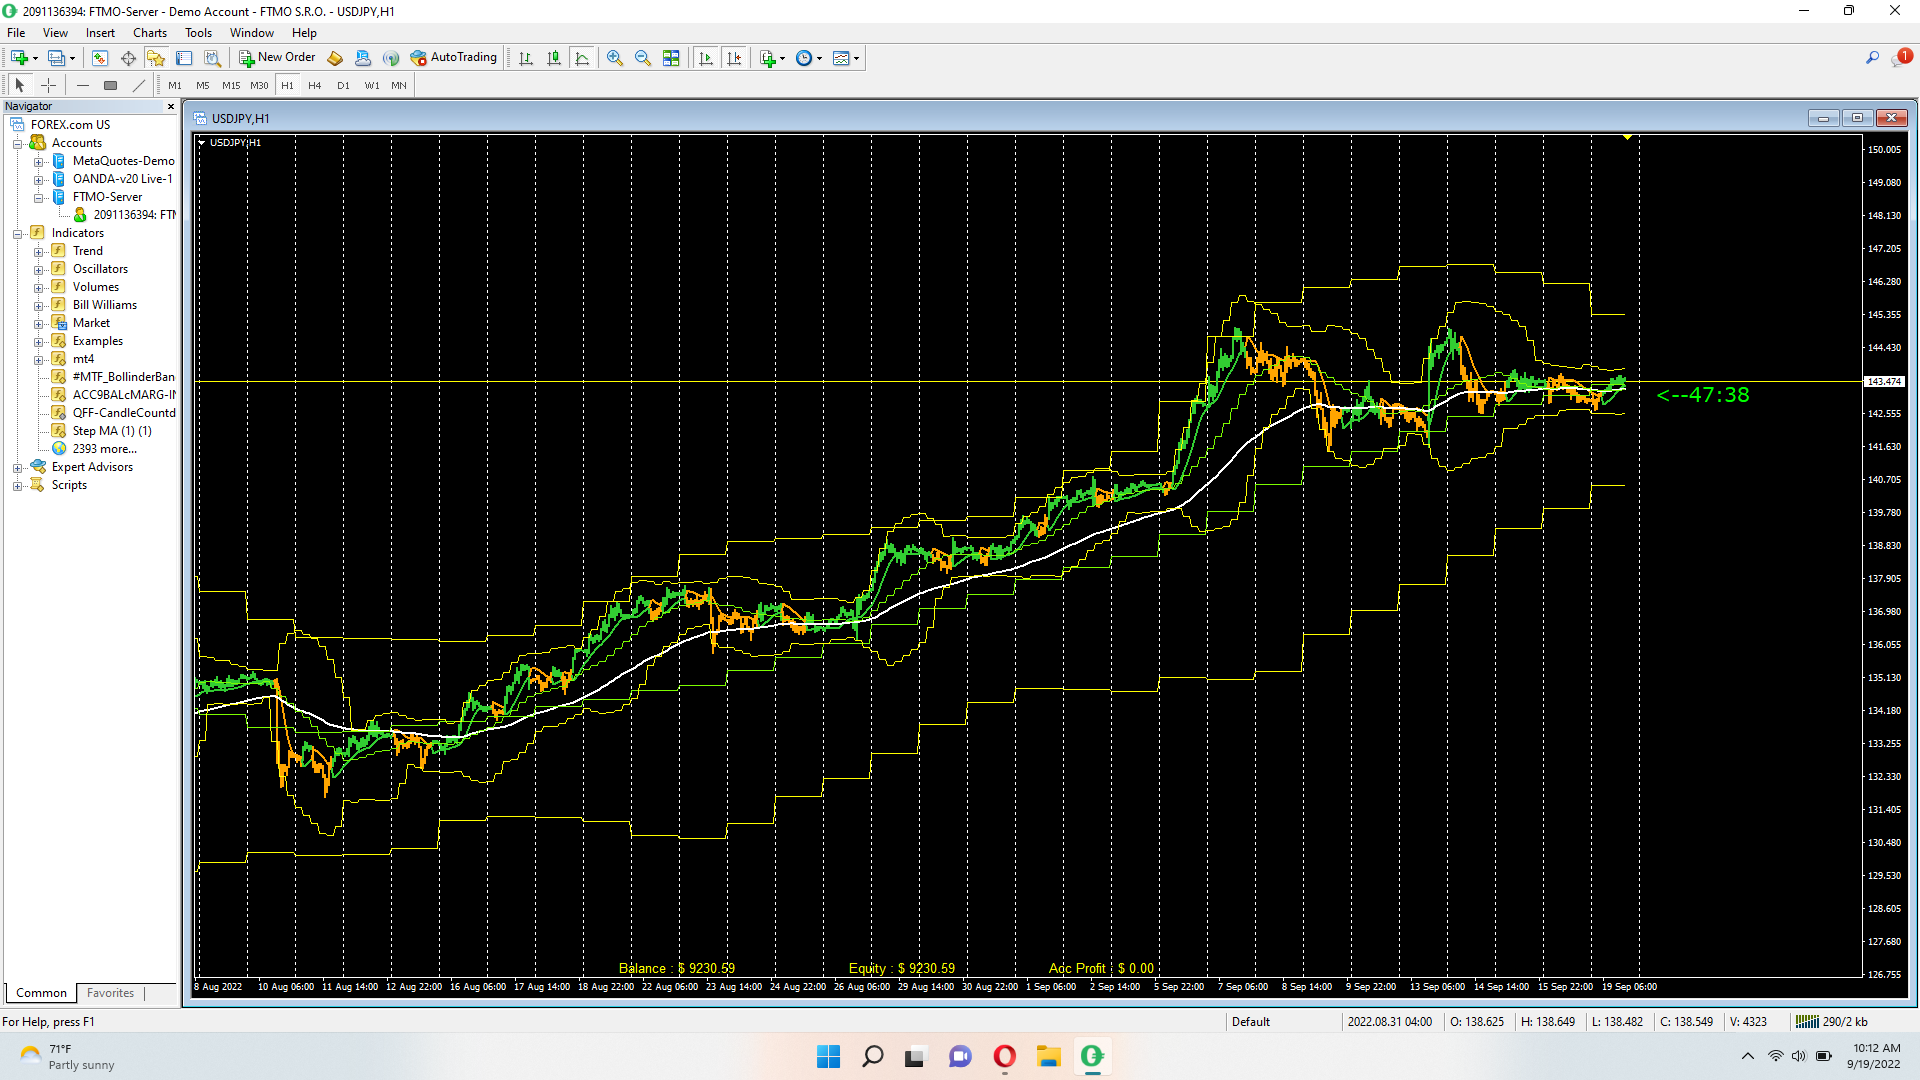The width and height of the screenshot is (1920, 1080).
Task: Open the Charts menu
Action: coord(150,33)
